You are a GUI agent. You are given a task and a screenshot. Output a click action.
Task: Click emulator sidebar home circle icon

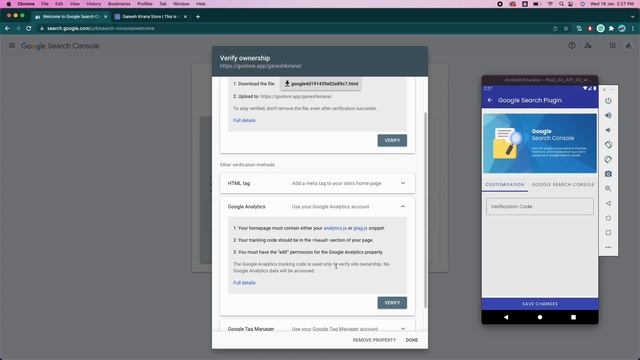608,218
